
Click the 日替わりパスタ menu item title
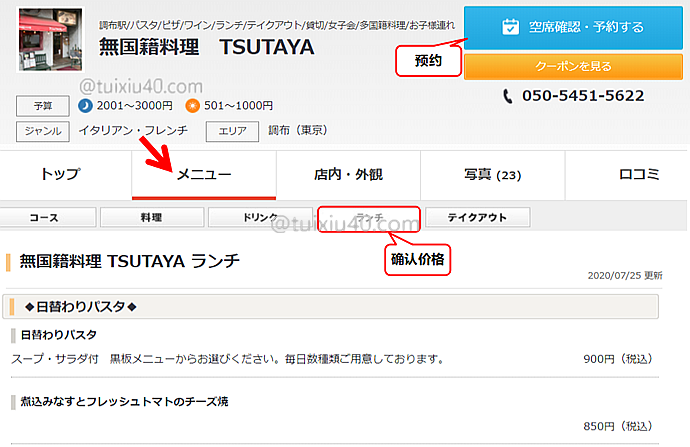59,335
